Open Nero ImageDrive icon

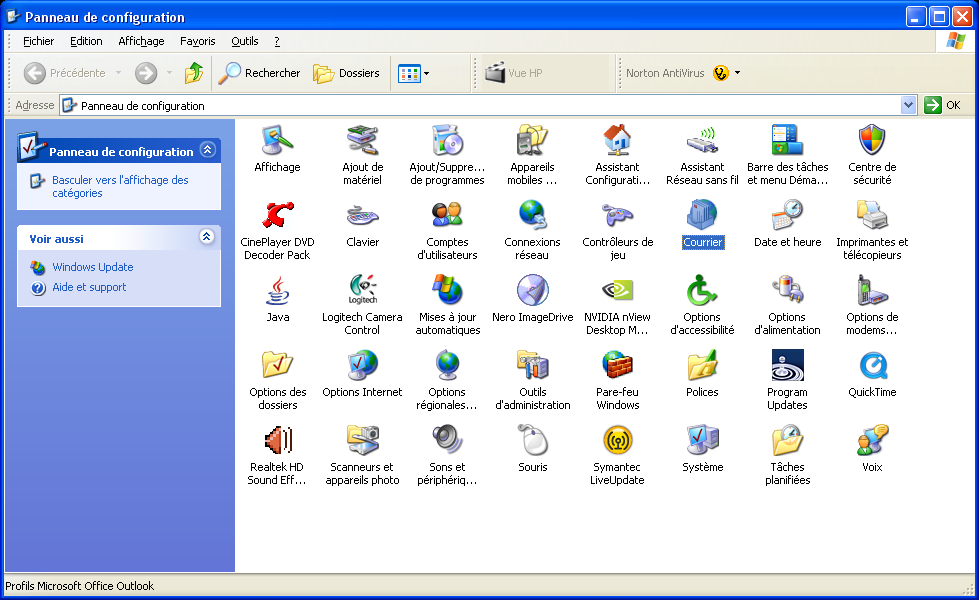pyautogui.click(x=532, y=291)
